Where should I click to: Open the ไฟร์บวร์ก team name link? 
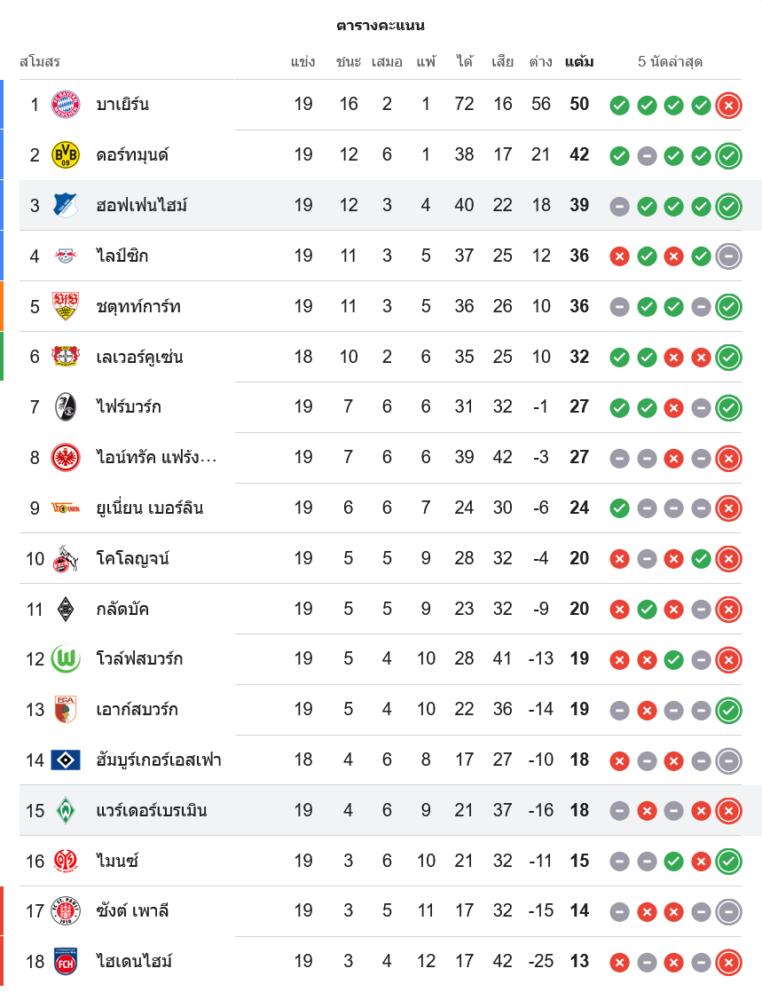click(x=128, y=407)
